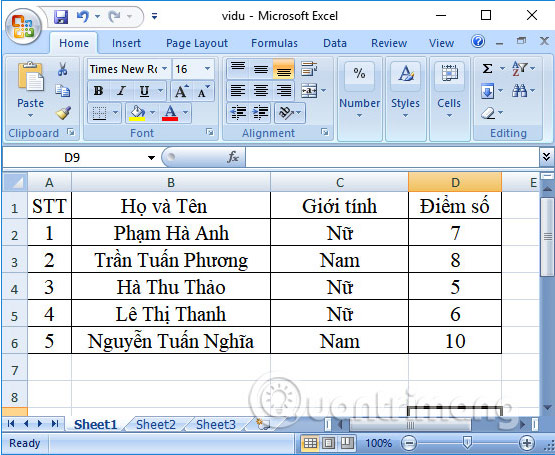Decrease font size with Shrink Font
Image resolution: width=555 pixels, height=455 pixels.
coord(204,91)
